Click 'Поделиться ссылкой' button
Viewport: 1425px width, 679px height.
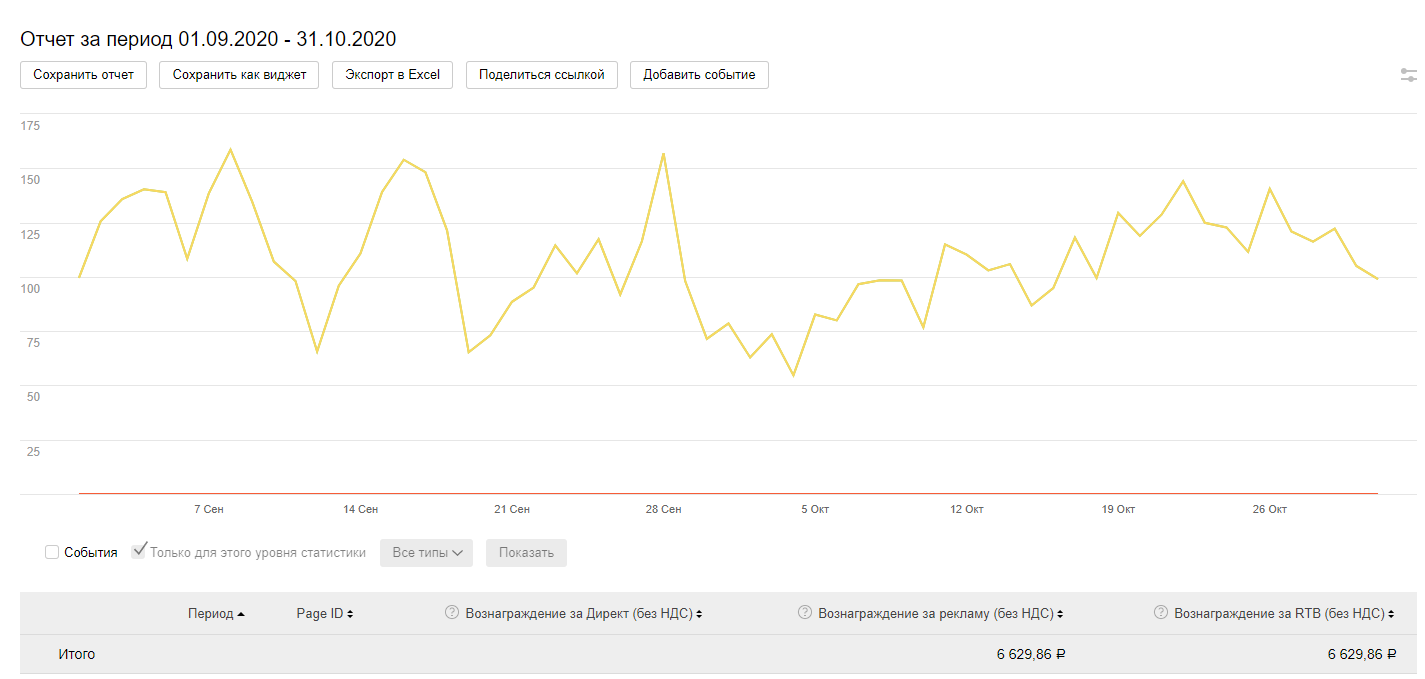pyautogui.click(x=541, y=75)
